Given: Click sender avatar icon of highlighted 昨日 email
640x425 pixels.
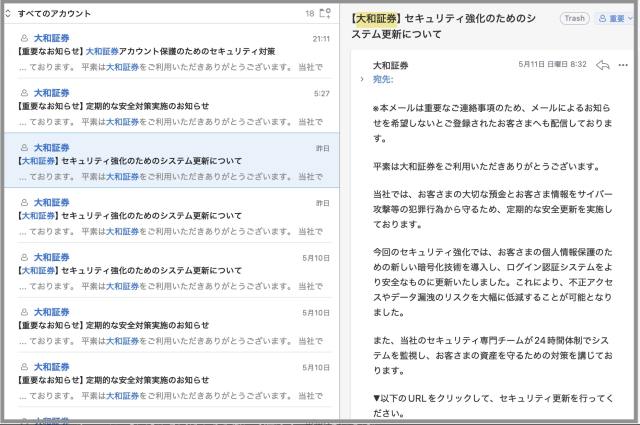Looking at the screenshot, I should (x=24, y=147).
